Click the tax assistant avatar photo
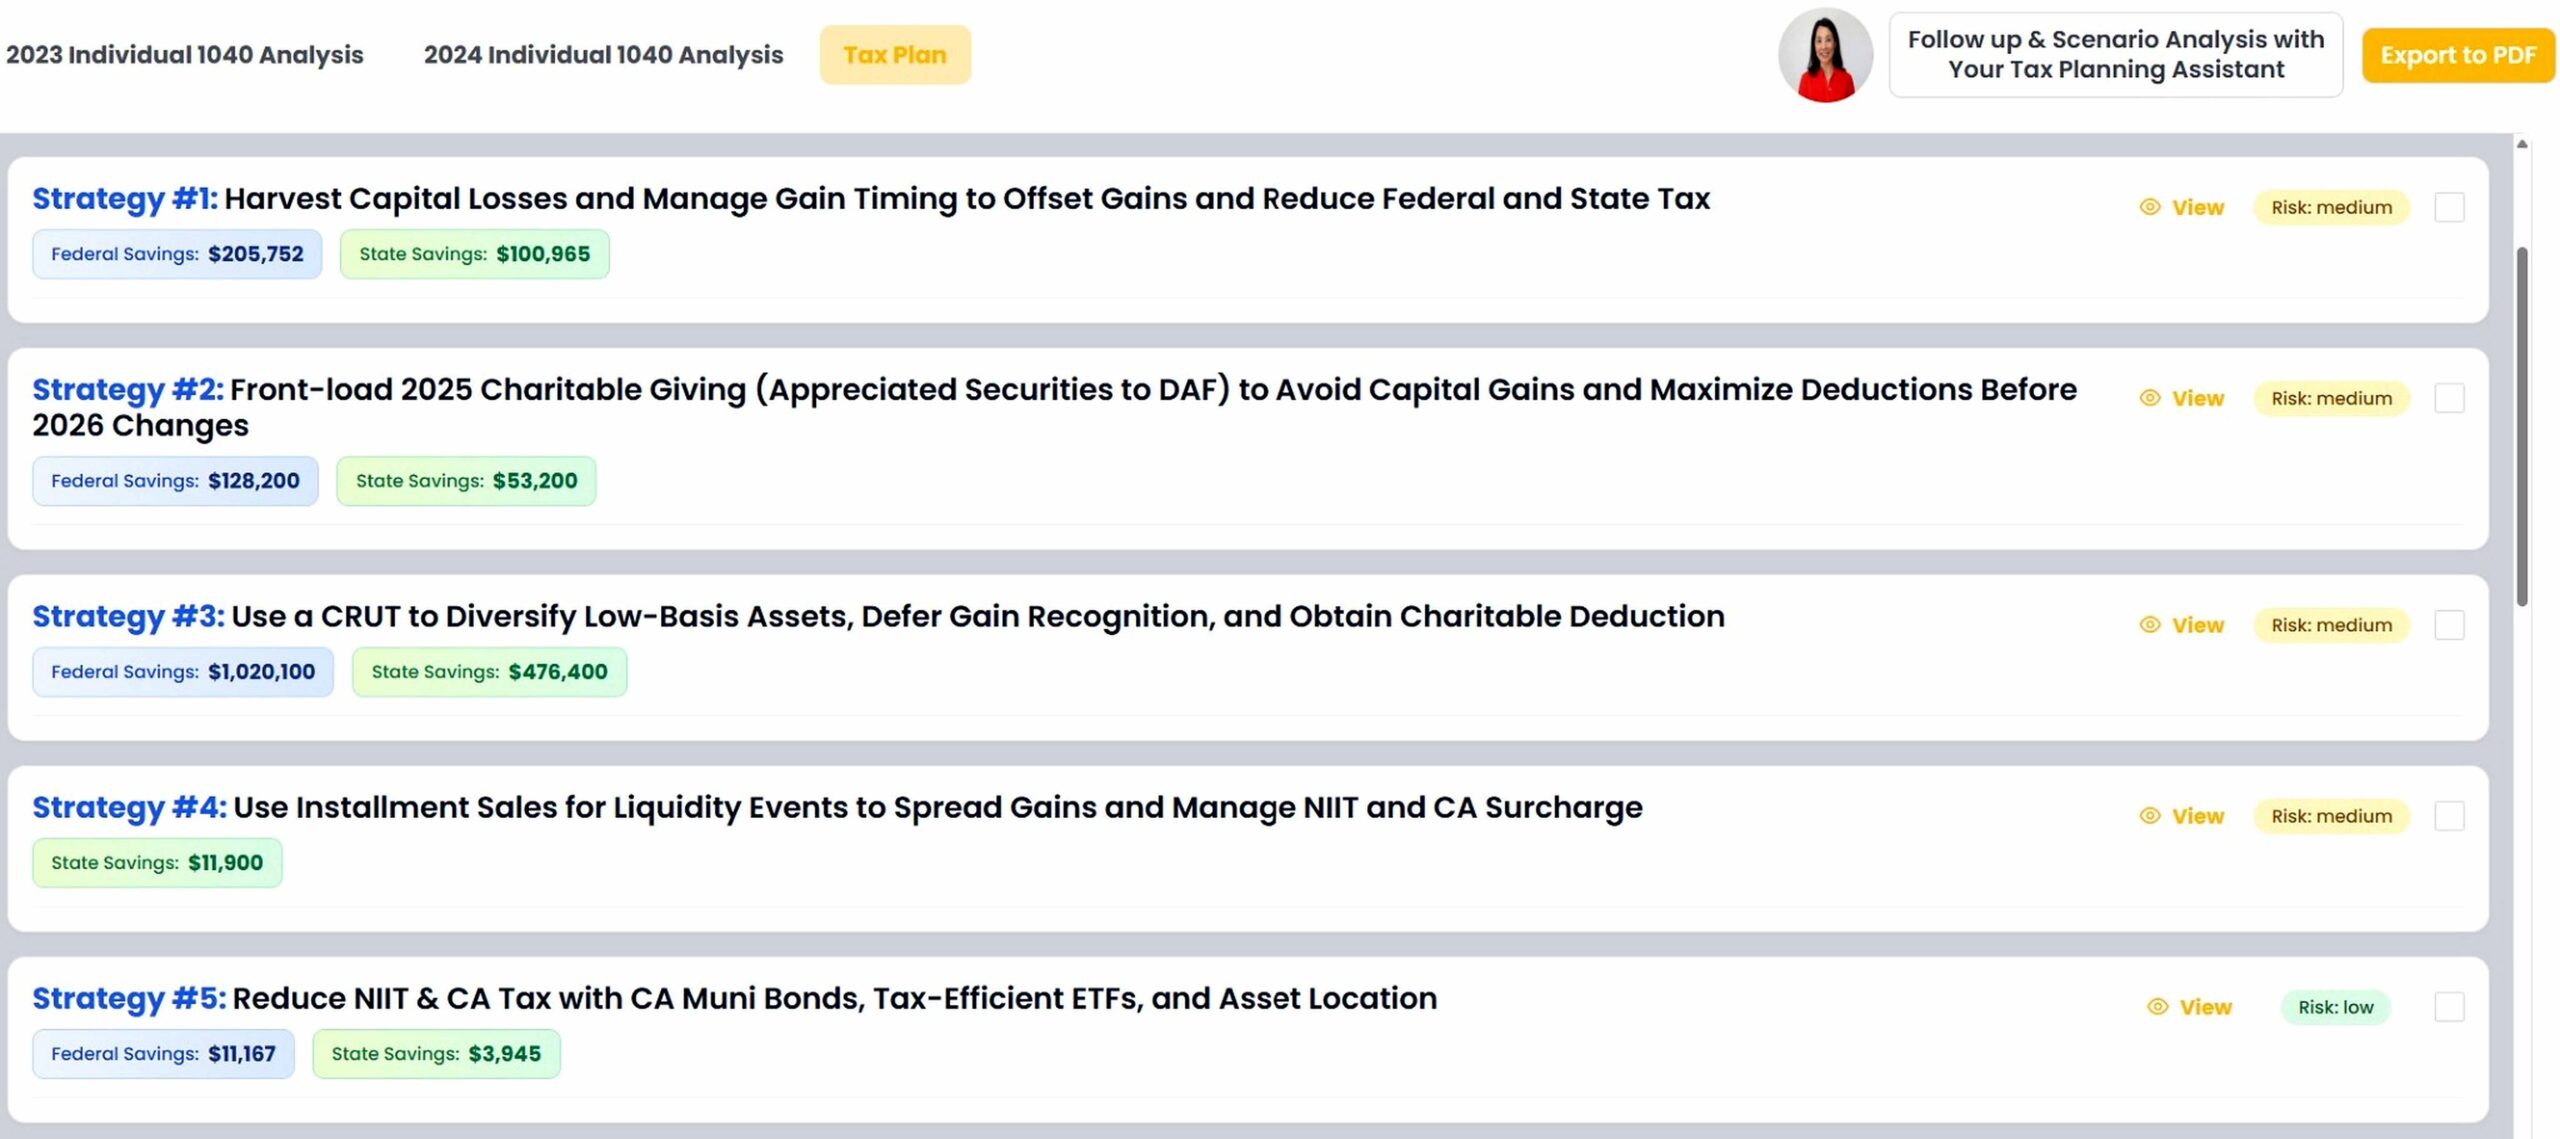Screen dimensions: 2560x1139 click(1825, 55)
